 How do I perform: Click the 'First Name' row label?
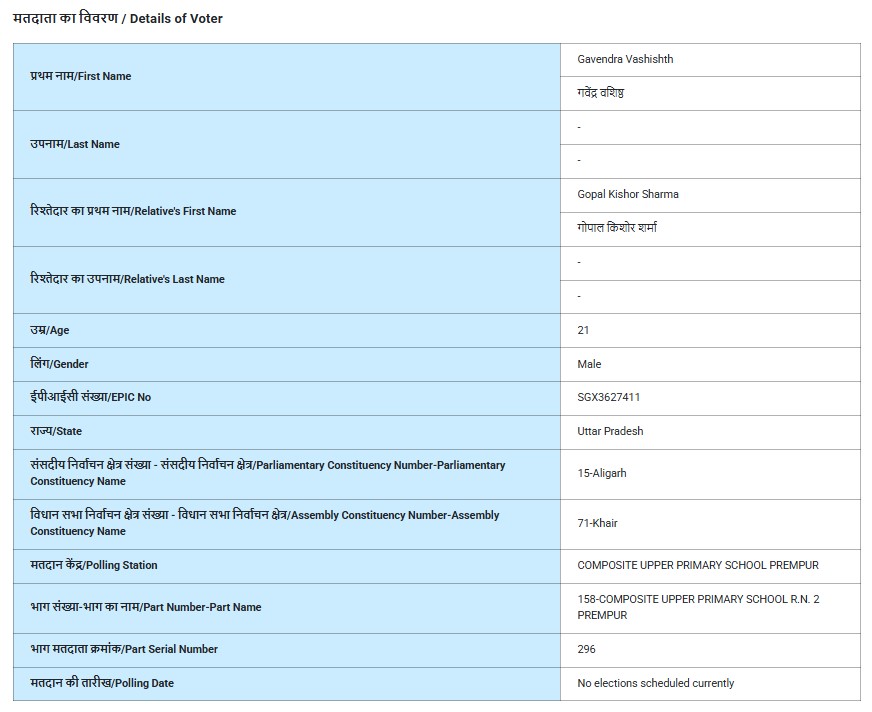(x=81, y=76)
